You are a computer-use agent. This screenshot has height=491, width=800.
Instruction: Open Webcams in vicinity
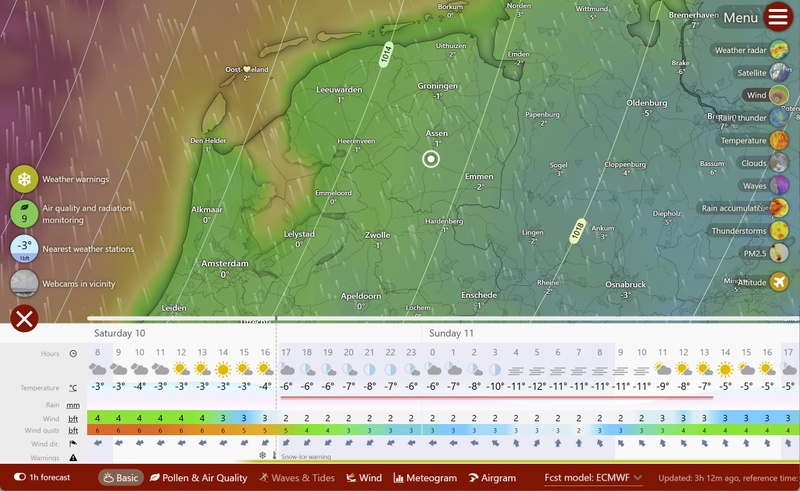(x=24, y=283)
